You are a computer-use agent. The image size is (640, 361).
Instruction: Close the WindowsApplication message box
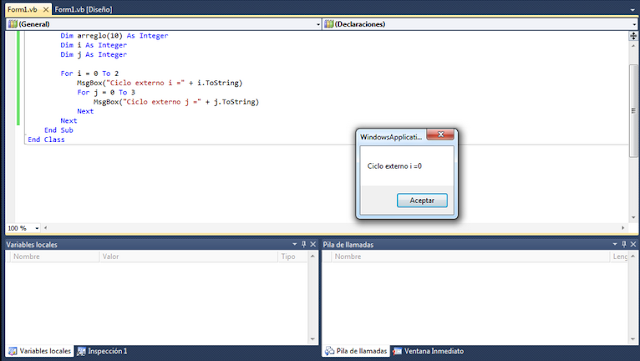point(440,134)
